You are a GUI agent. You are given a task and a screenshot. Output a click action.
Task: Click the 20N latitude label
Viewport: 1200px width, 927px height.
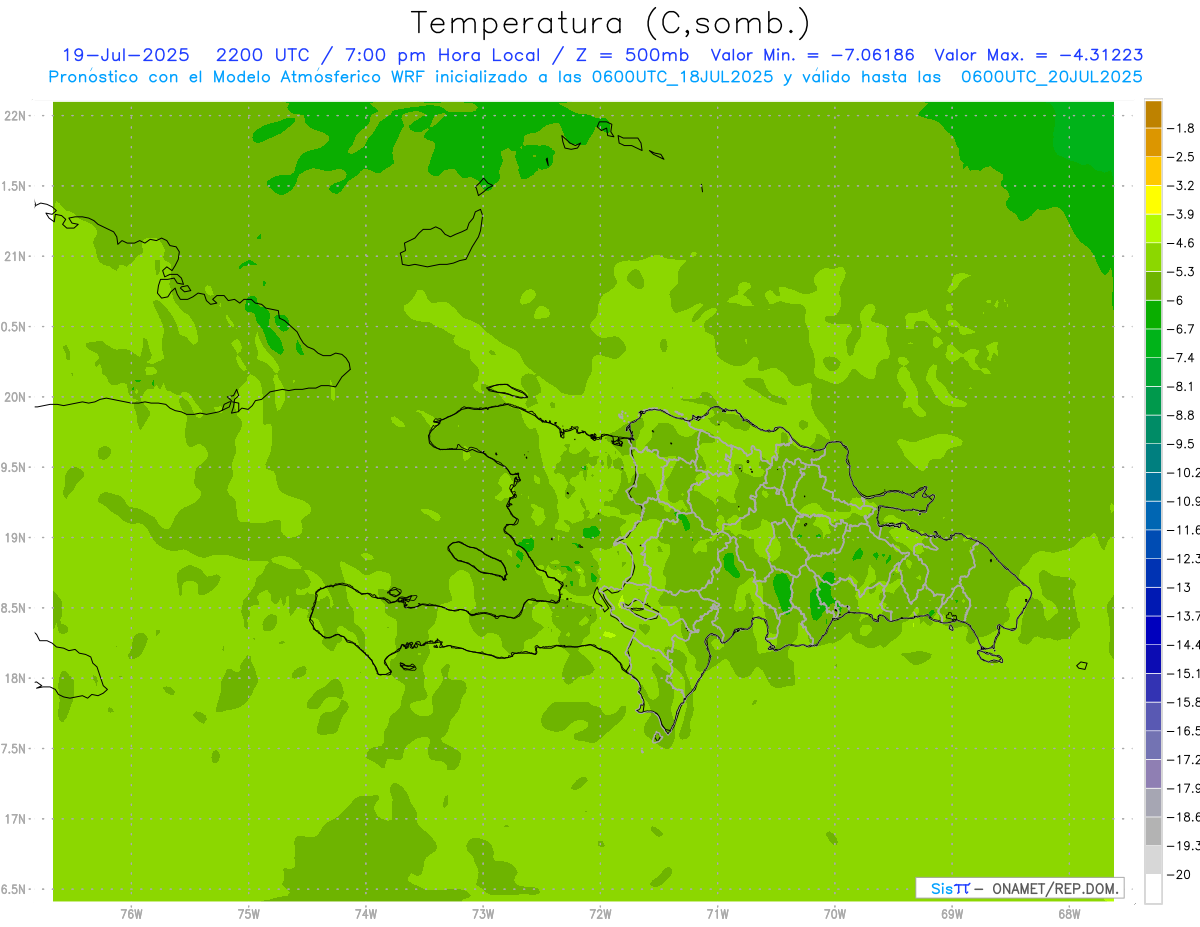(16, 397)
